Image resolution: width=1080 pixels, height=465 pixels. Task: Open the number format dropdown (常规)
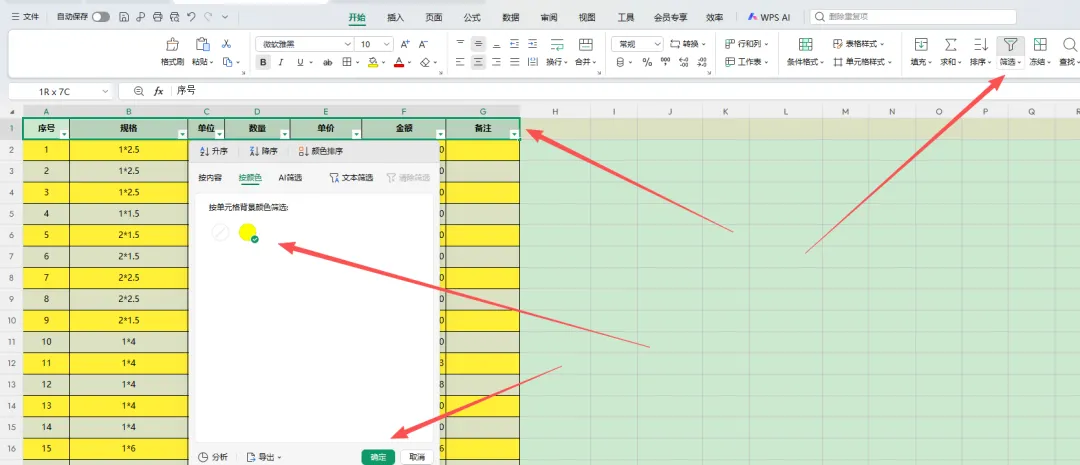pos(657,44)
